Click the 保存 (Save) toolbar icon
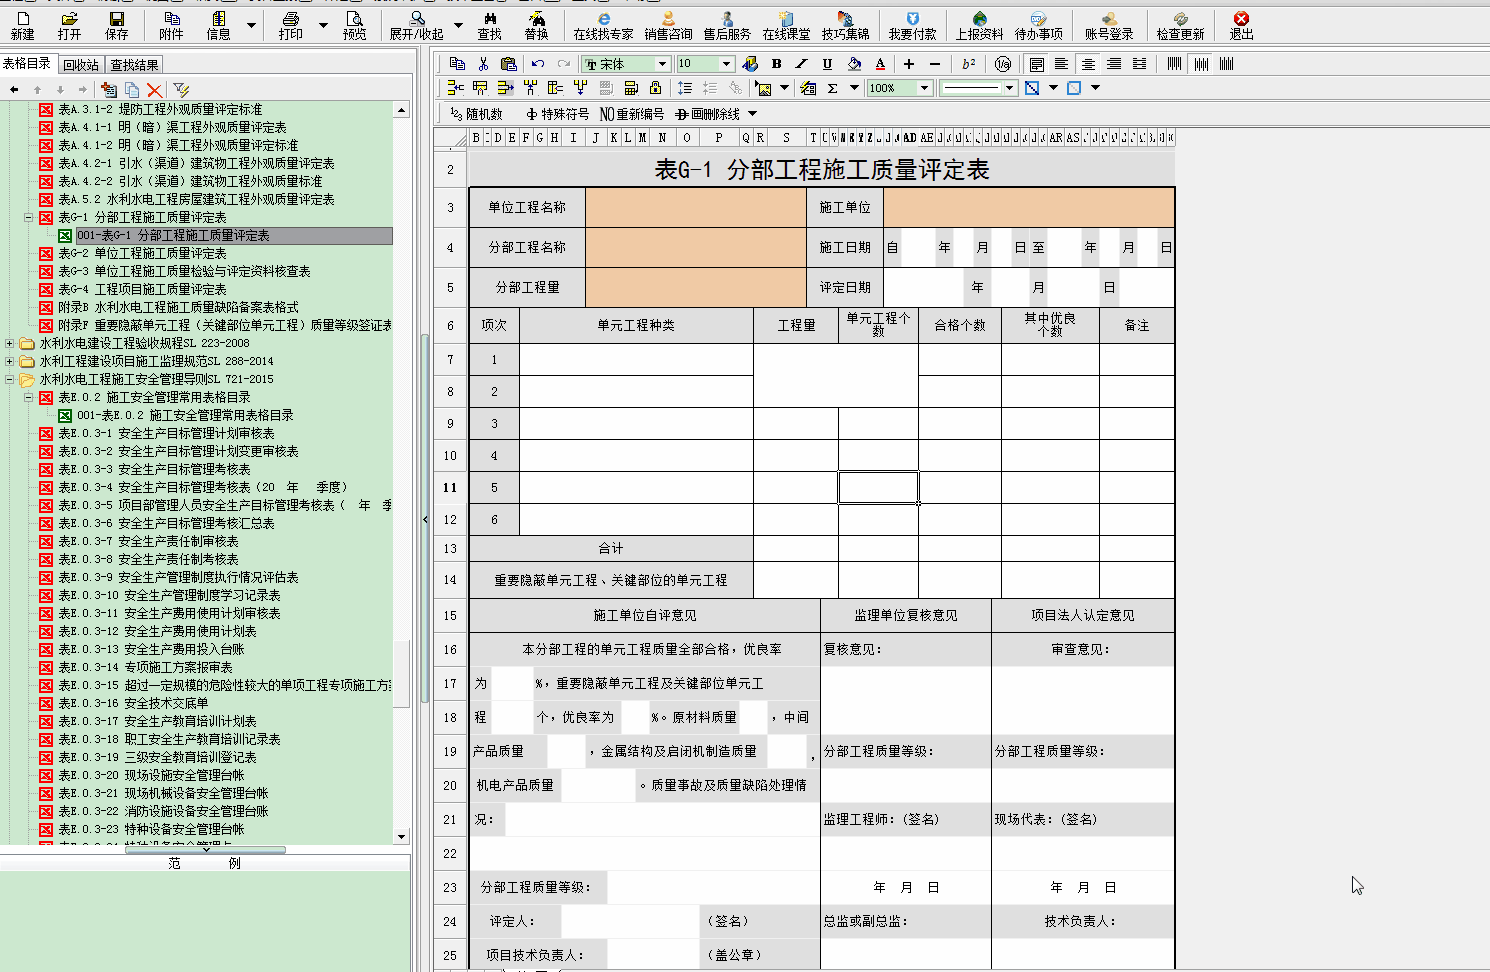Screen dimensions: 1490x972 pos(117,25)
